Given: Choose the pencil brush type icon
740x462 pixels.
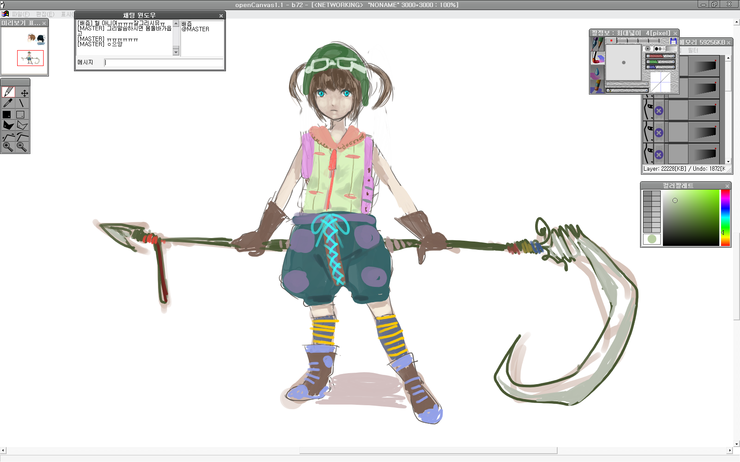Looking at the screenshot, I should [597, 44].
